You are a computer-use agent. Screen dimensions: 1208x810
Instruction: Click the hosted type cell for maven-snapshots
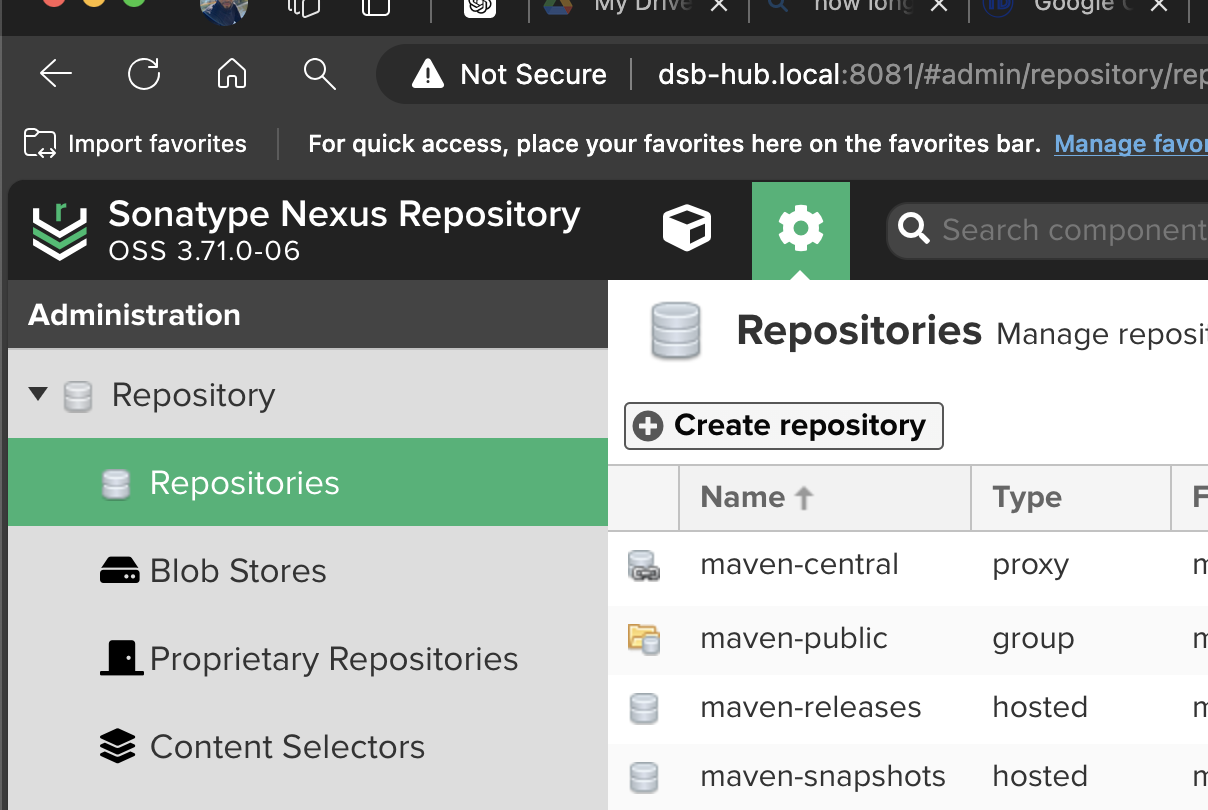(x=1040, y=777)
